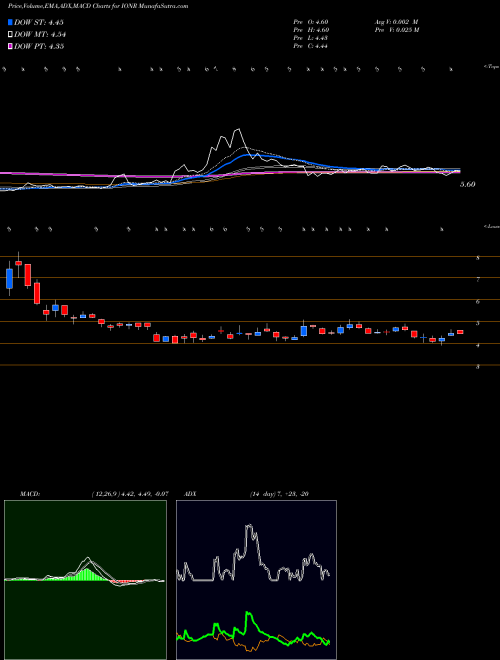The image size is (500, 660).
Task: Click the magenta DOW PT legend swatch
Action: (x=10, y=46)
